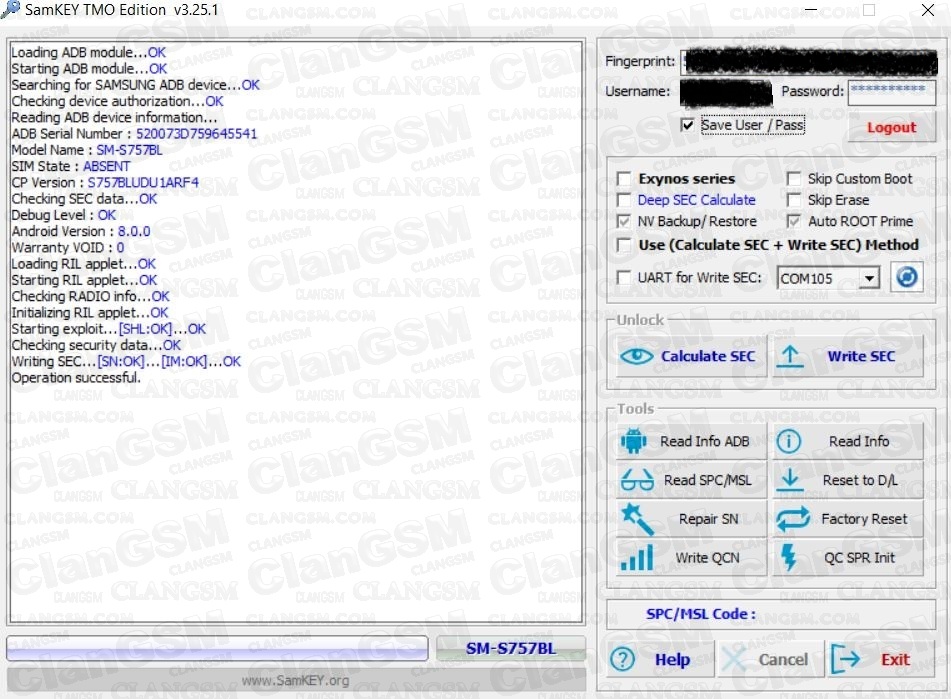Select the 'Starting exploit...' log line
Viewport: 951px width, 699px height.
(109, 329)
